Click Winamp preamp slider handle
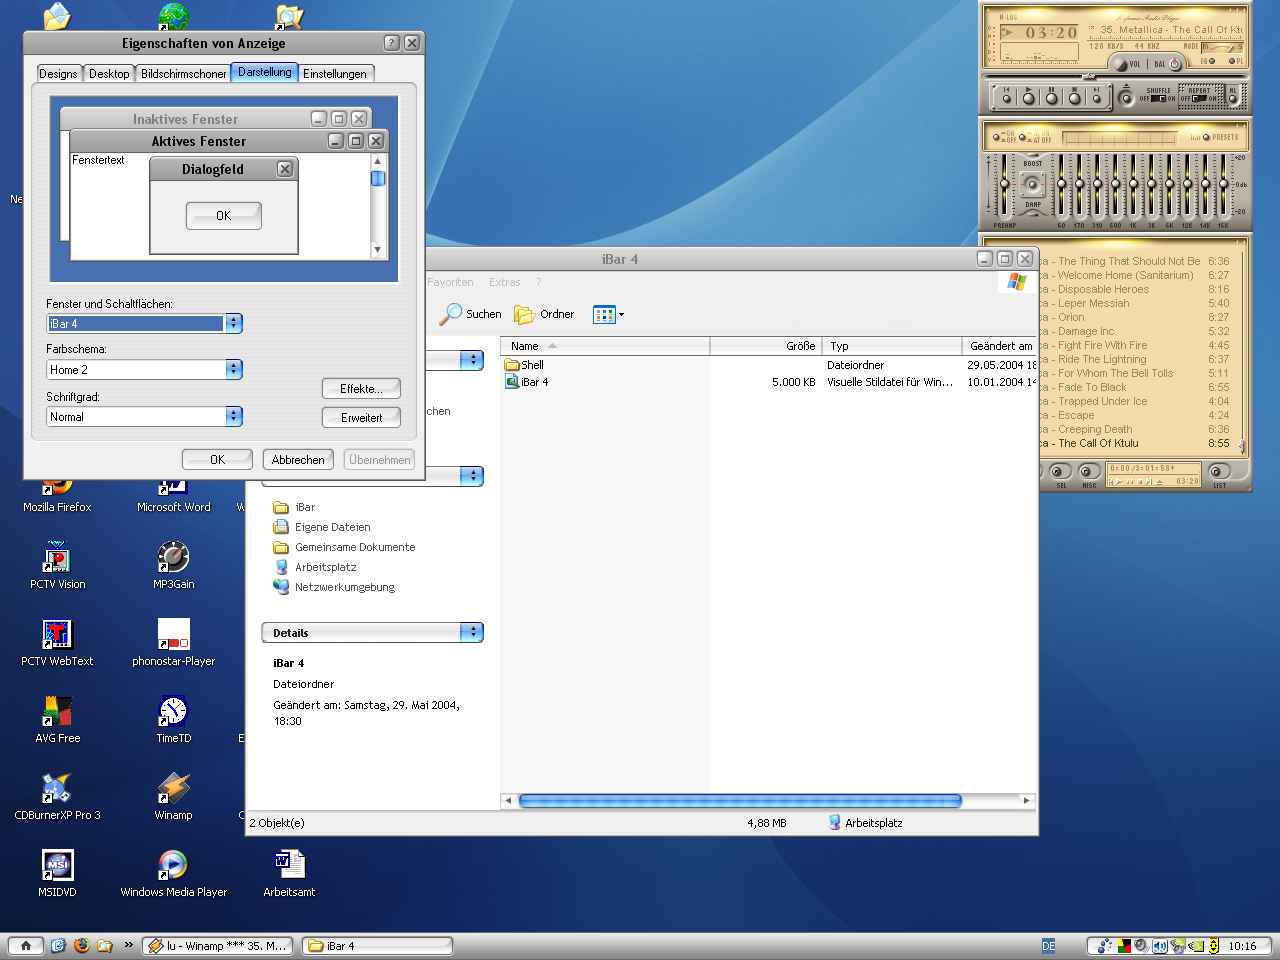The height and width of the screenshot is (960, 1280). 1004,184
